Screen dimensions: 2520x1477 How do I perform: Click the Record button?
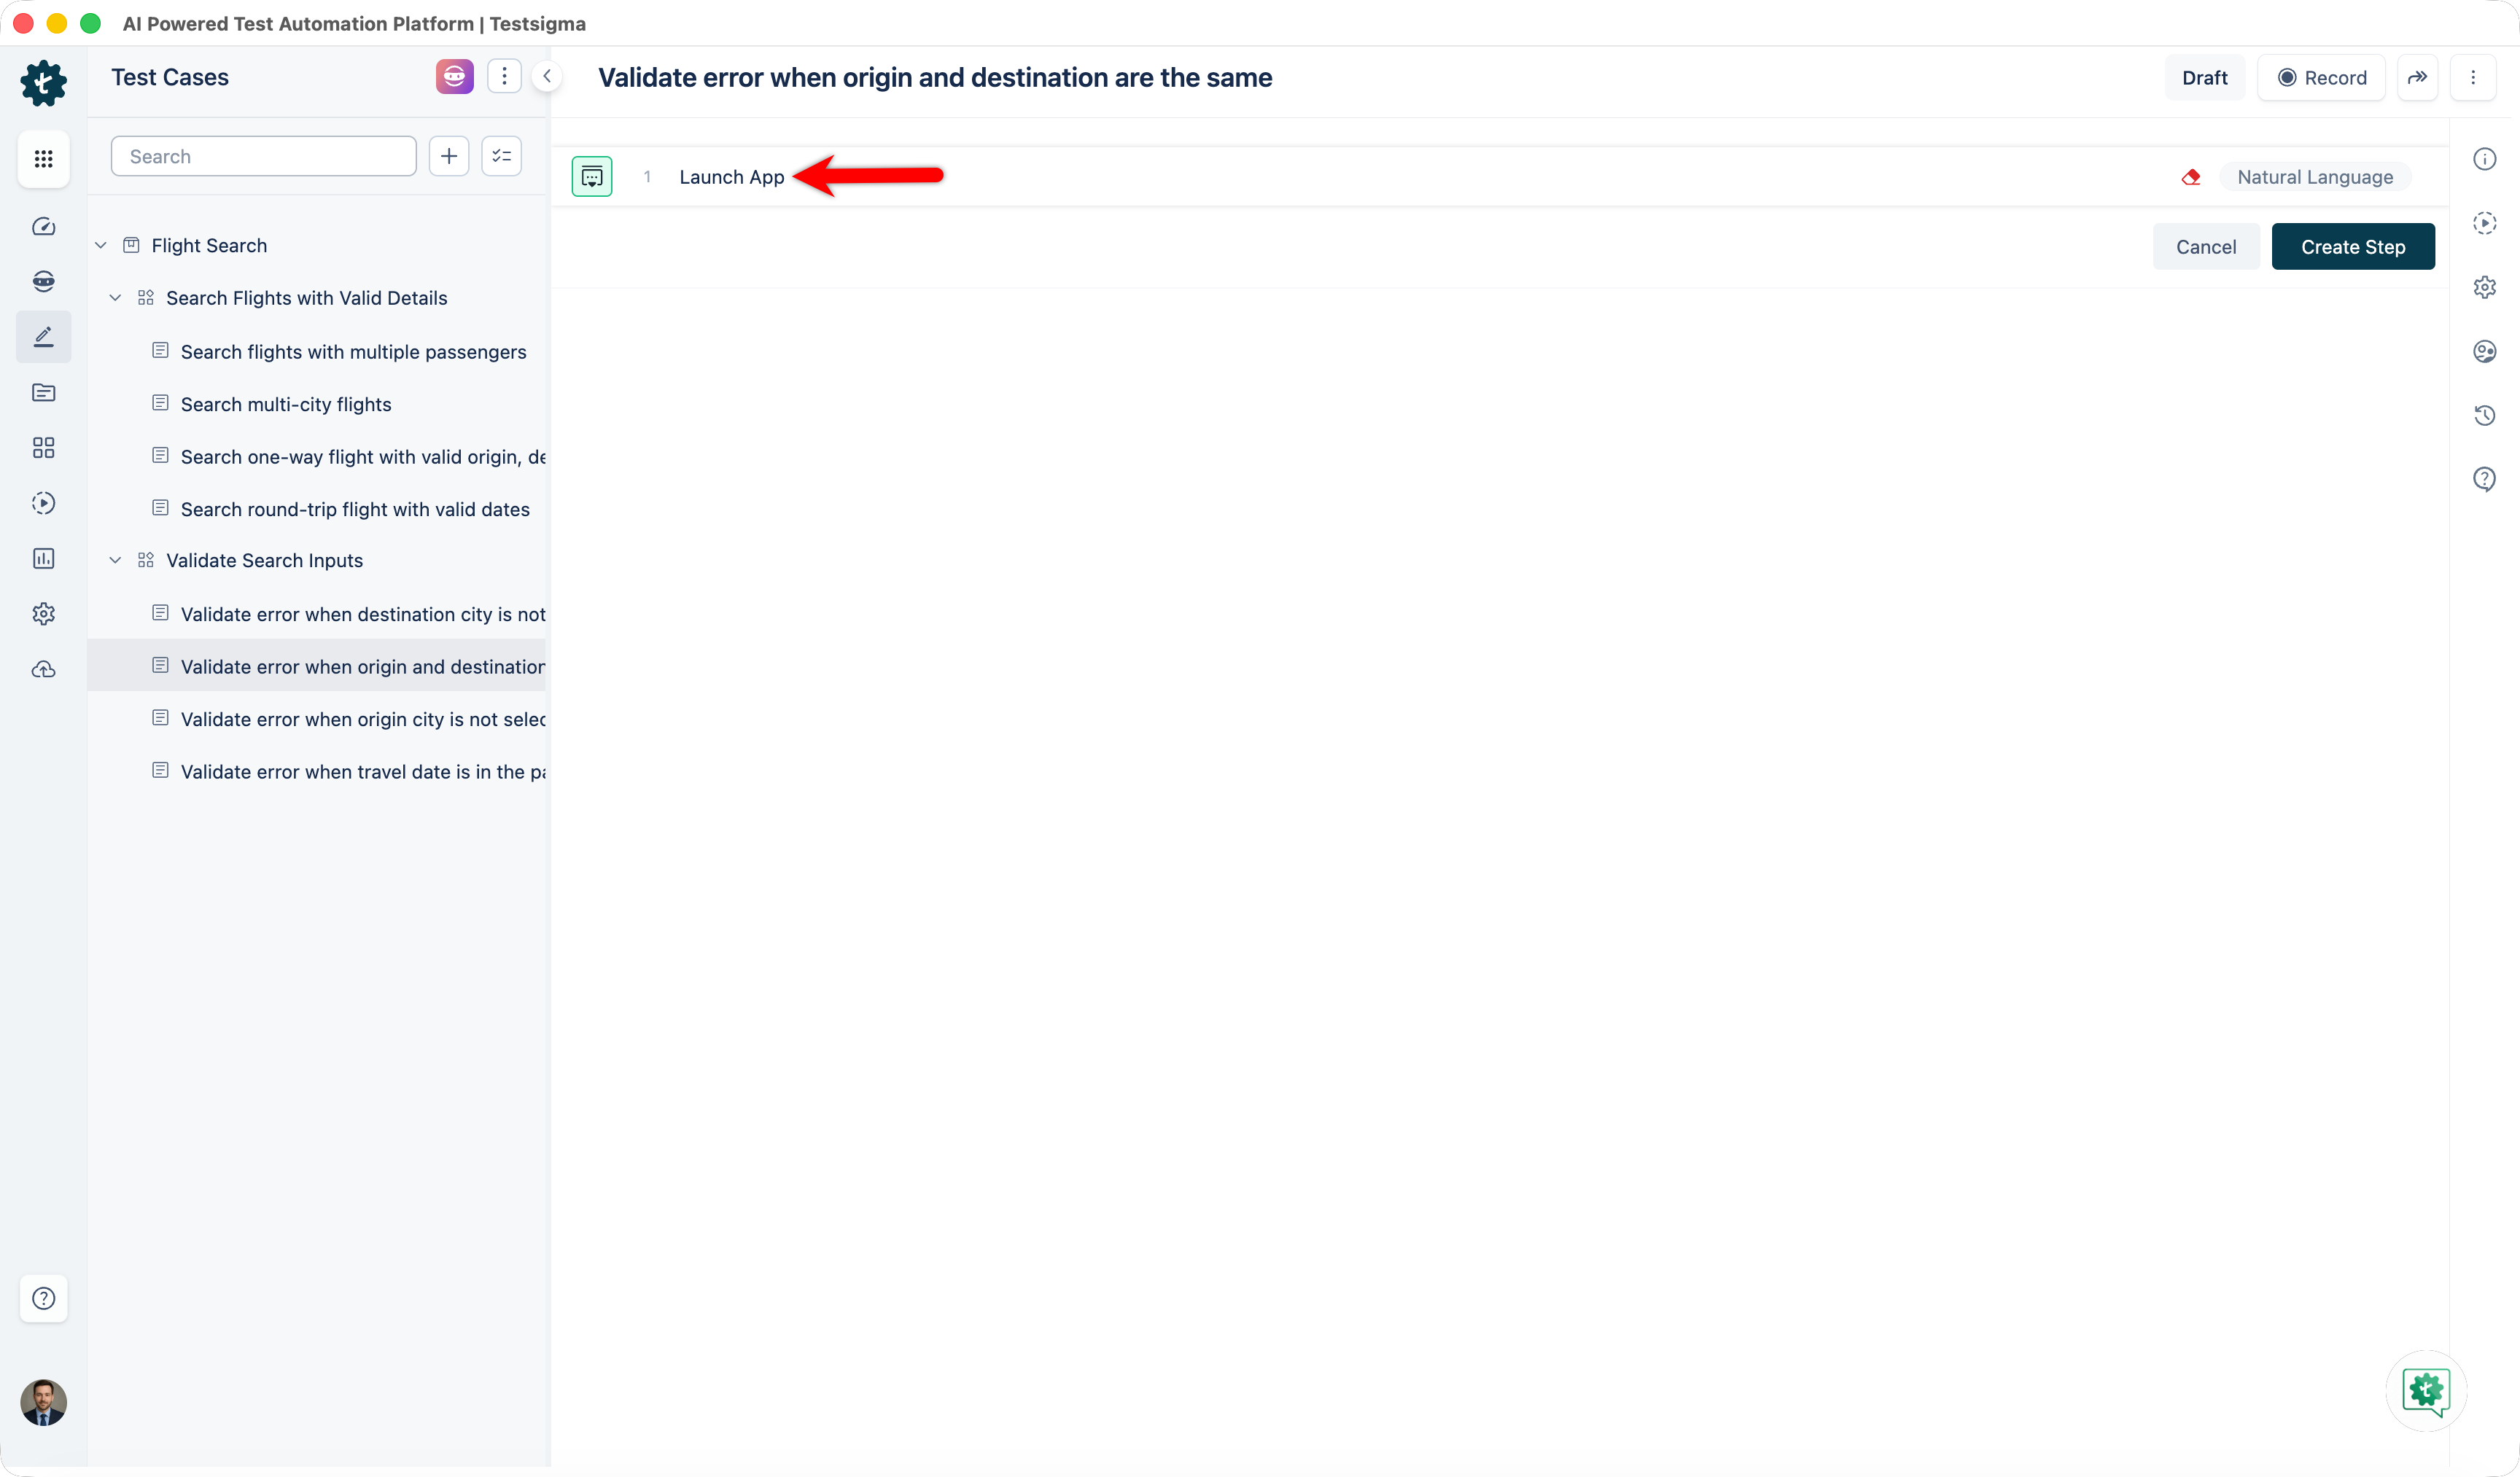point(2321,78)
